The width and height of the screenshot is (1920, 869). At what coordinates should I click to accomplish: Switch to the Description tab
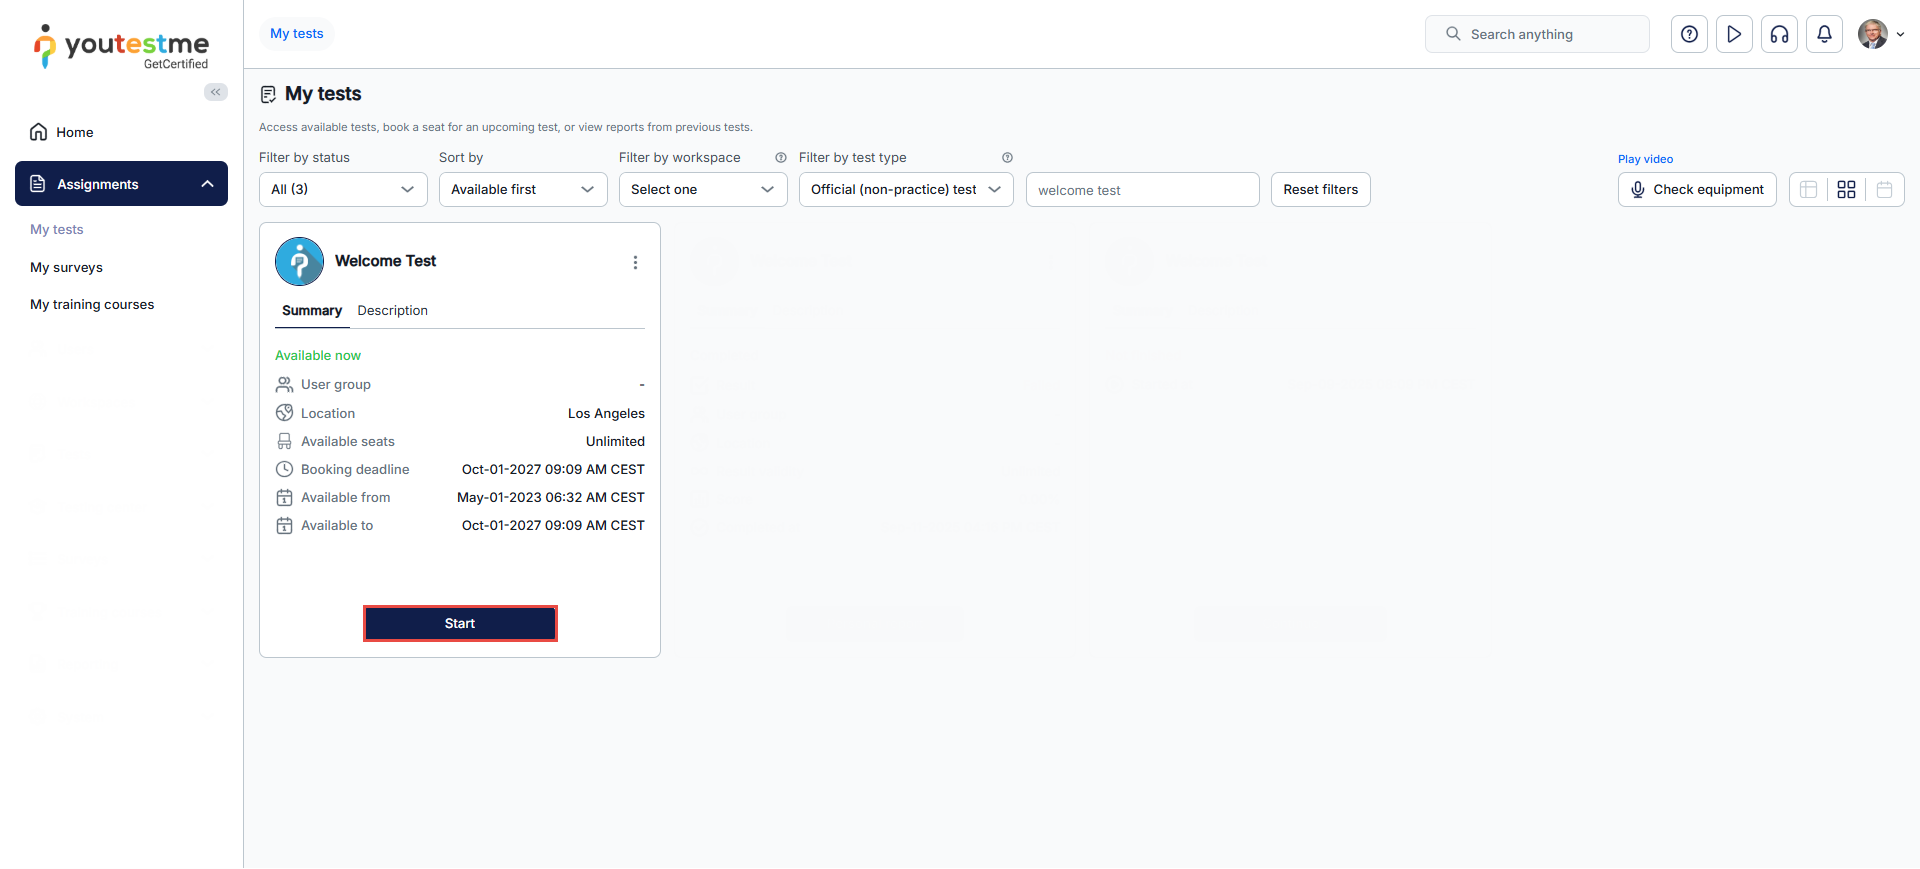coord(392,311)
